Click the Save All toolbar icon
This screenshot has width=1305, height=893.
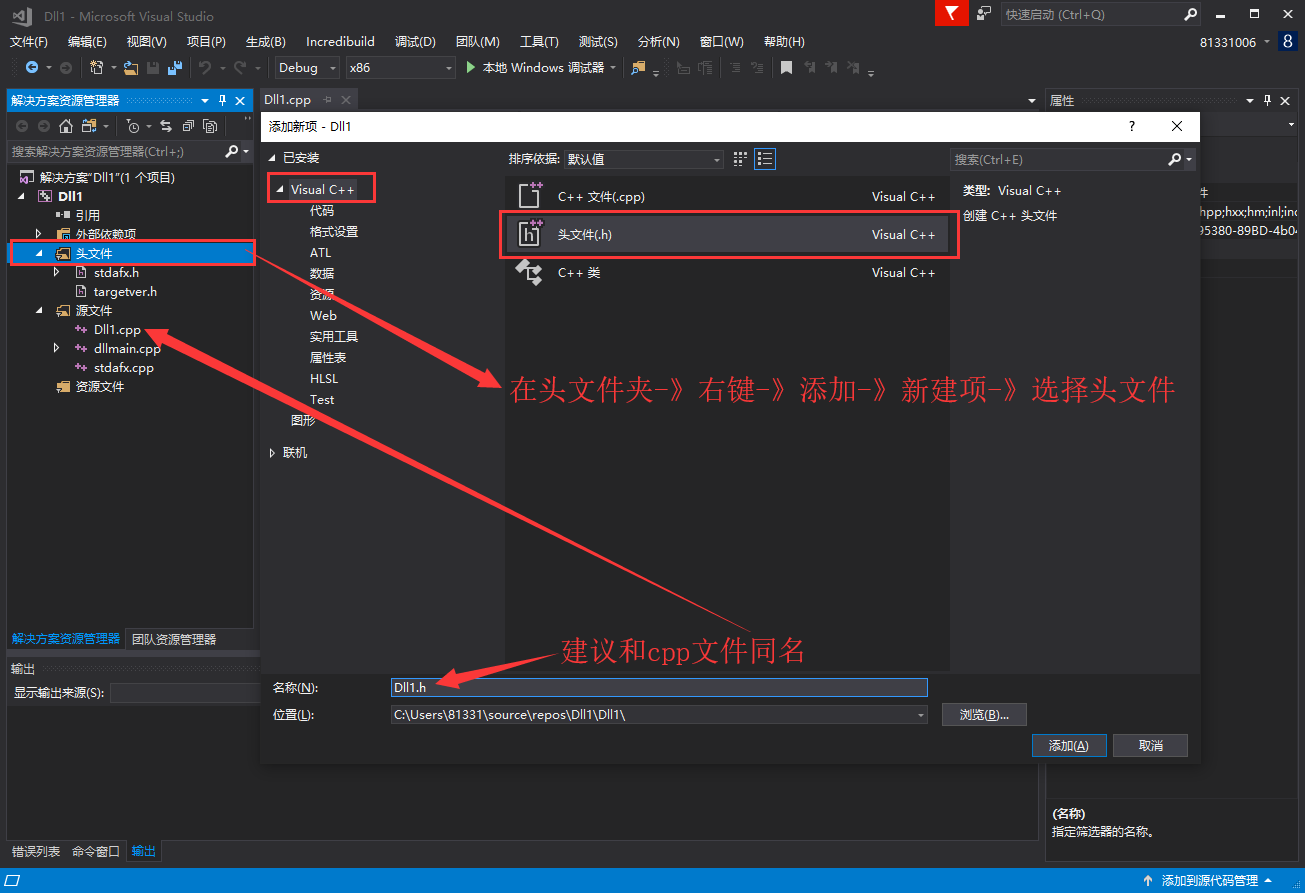click(175, 68)
